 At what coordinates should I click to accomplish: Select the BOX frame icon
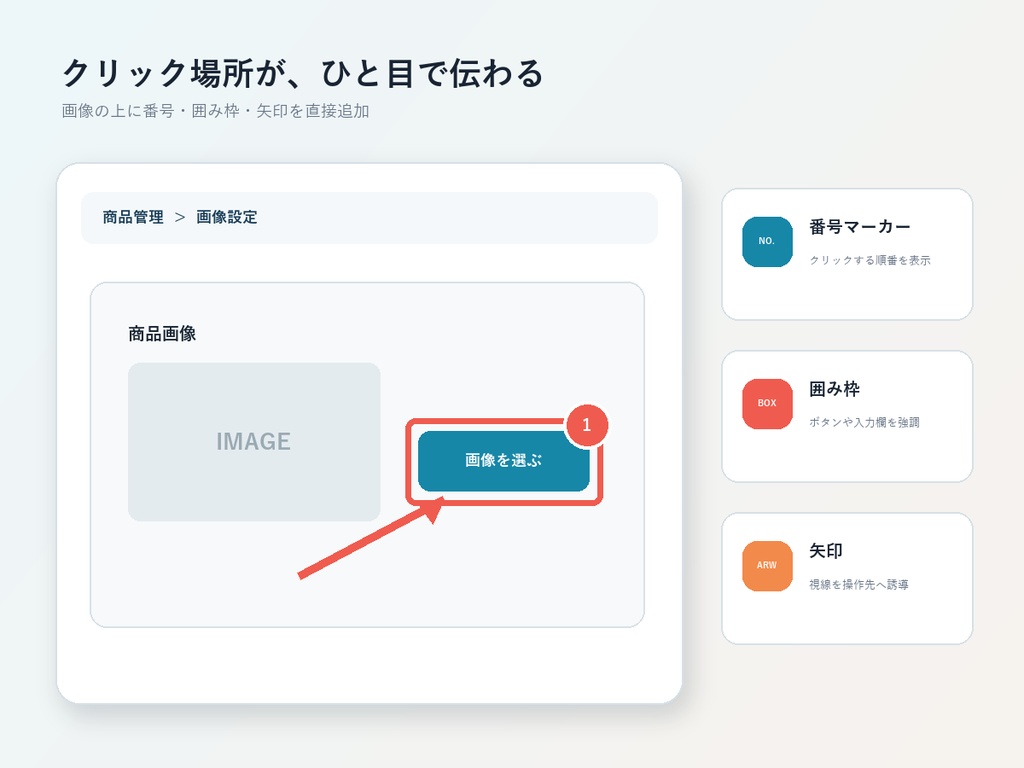(x=767, y=404)
